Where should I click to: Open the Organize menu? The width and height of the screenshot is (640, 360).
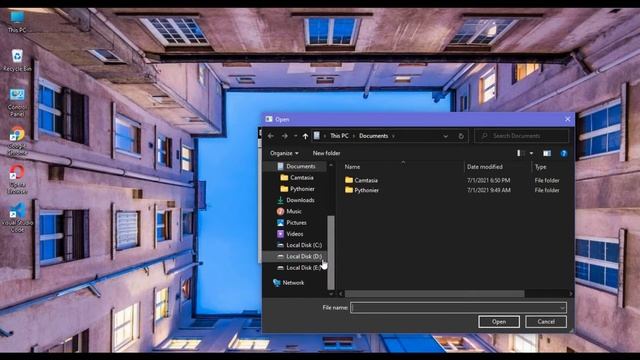coord(284,153)
